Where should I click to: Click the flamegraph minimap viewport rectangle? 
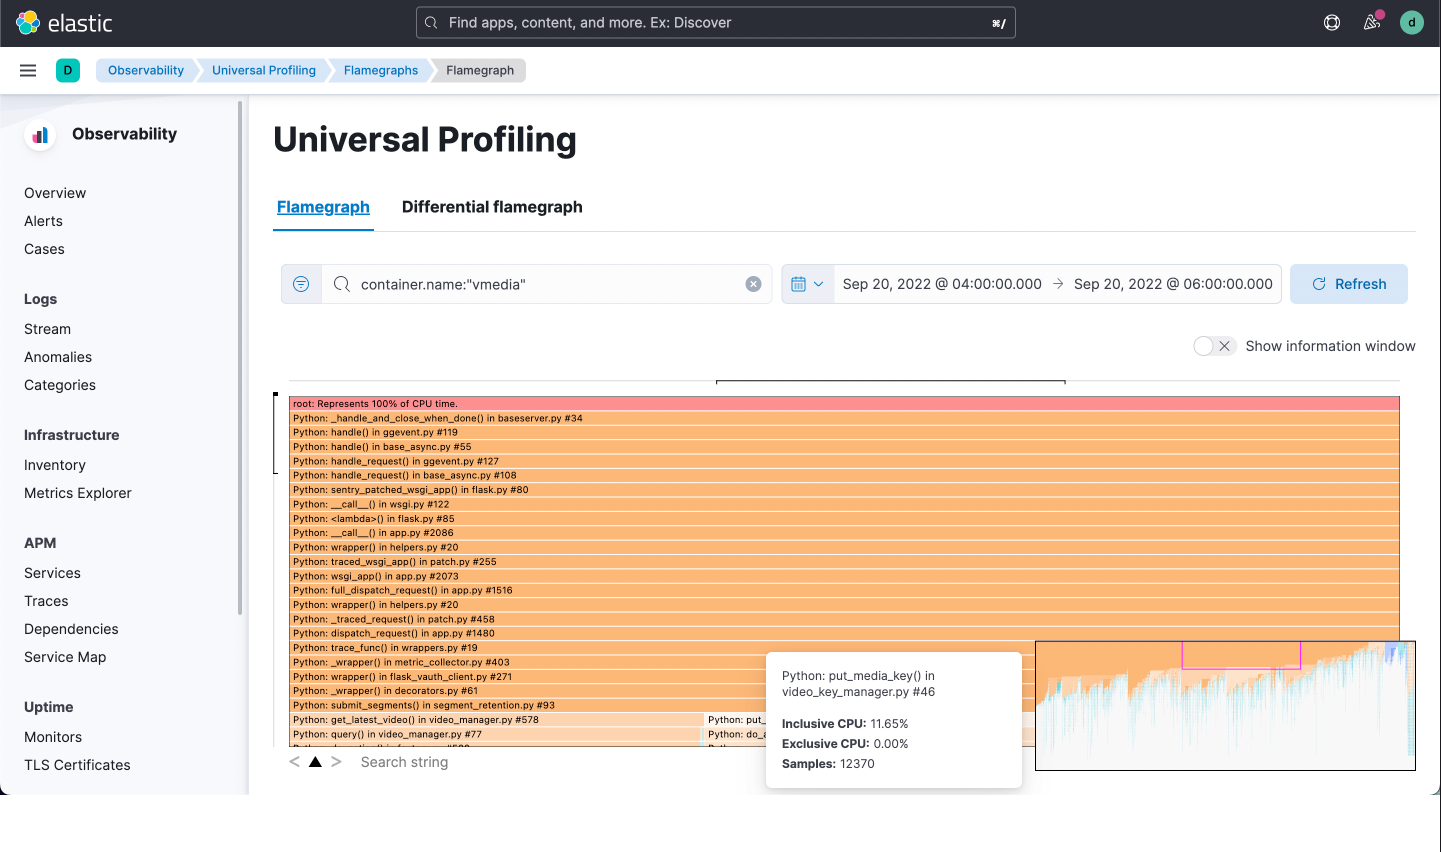[x=1241, y=655]
